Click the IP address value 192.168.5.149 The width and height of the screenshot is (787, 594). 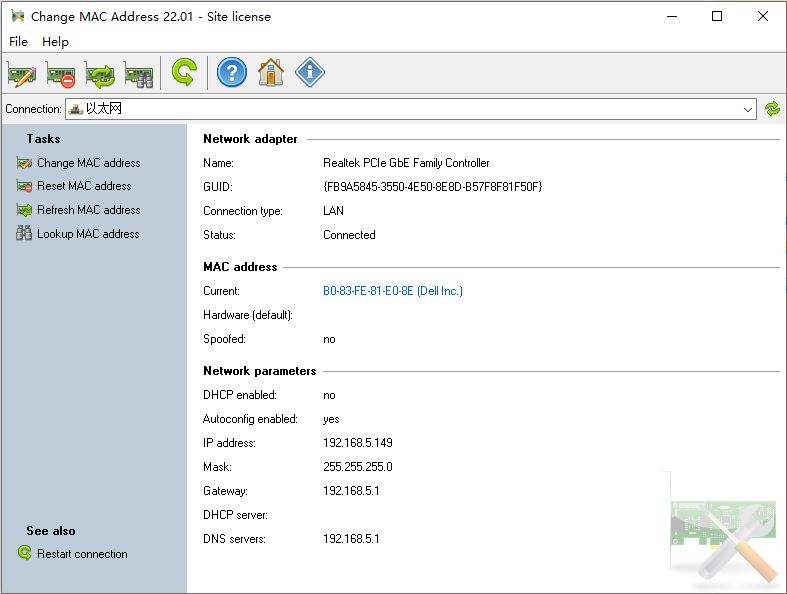pos(358,443)
